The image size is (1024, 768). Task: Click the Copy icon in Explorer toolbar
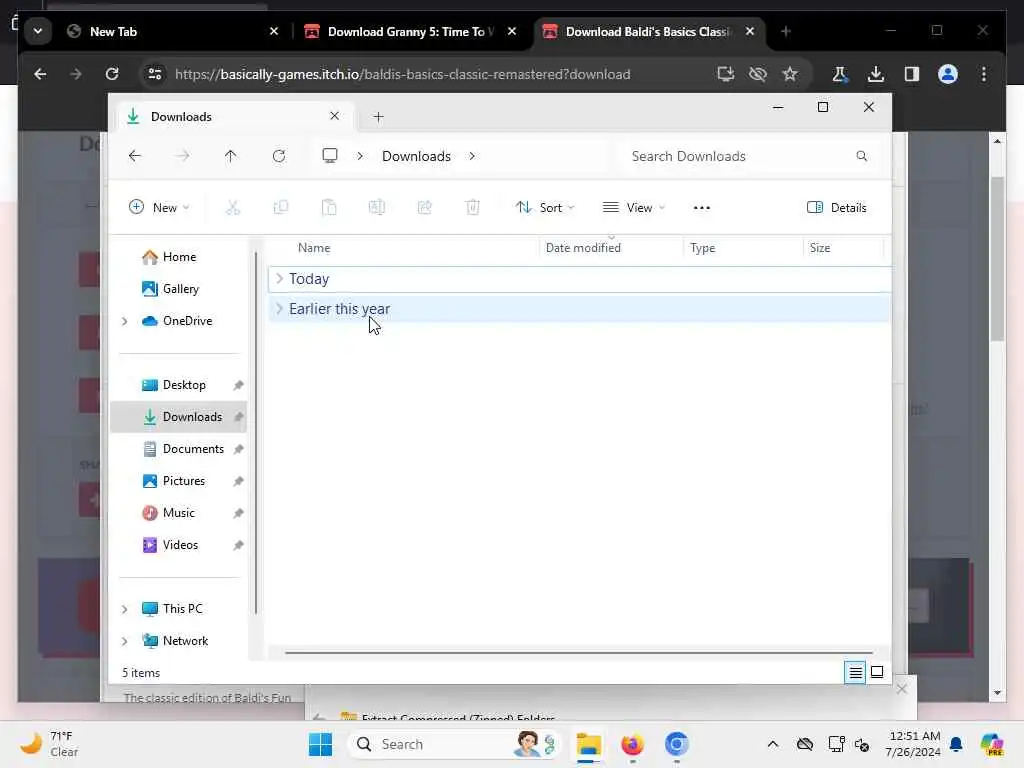pyautogui.click(x=281, y=208)
